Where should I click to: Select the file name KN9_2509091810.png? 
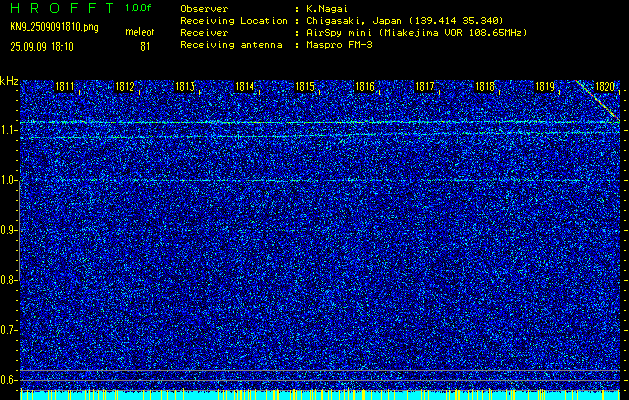point(54,27)
